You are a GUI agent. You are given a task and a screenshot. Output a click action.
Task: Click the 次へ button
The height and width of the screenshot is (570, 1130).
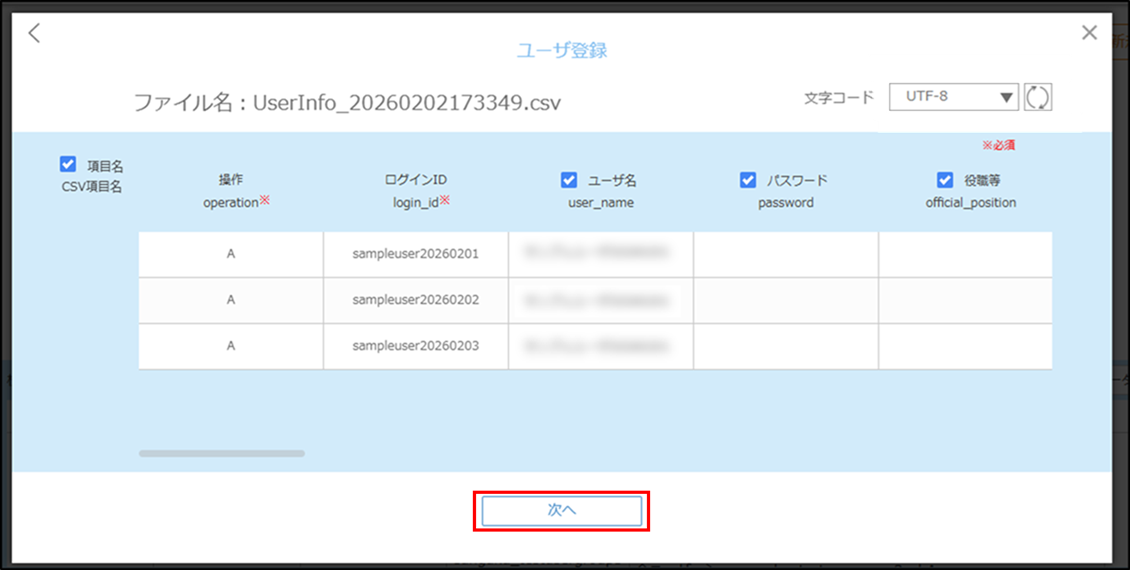pyautogui.click(x=561, y=511)
